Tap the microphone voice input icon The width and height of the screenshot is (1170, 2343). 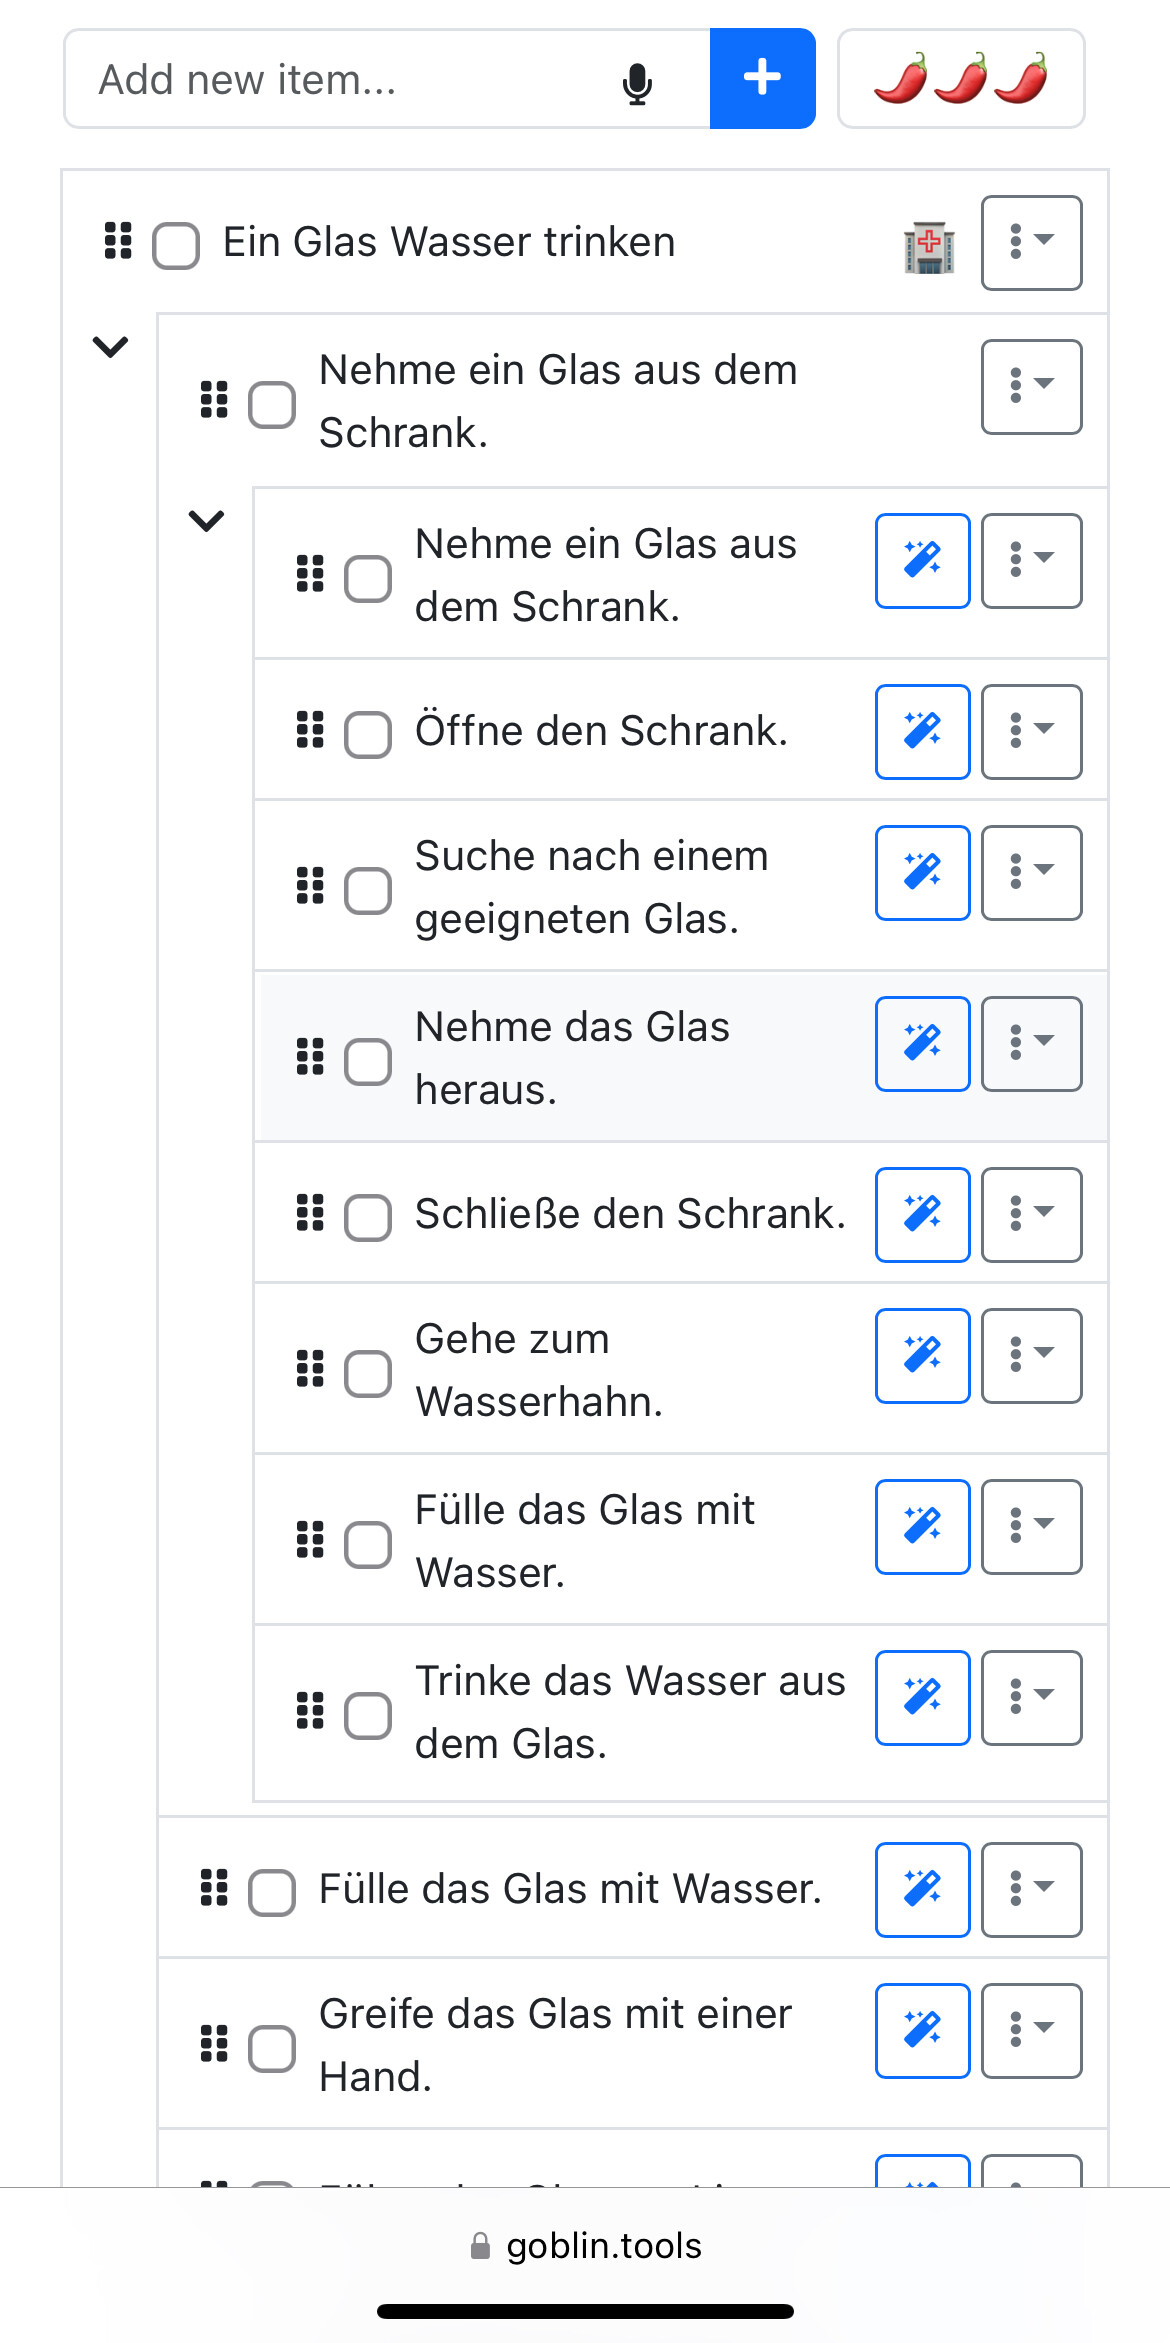(637, 82)
